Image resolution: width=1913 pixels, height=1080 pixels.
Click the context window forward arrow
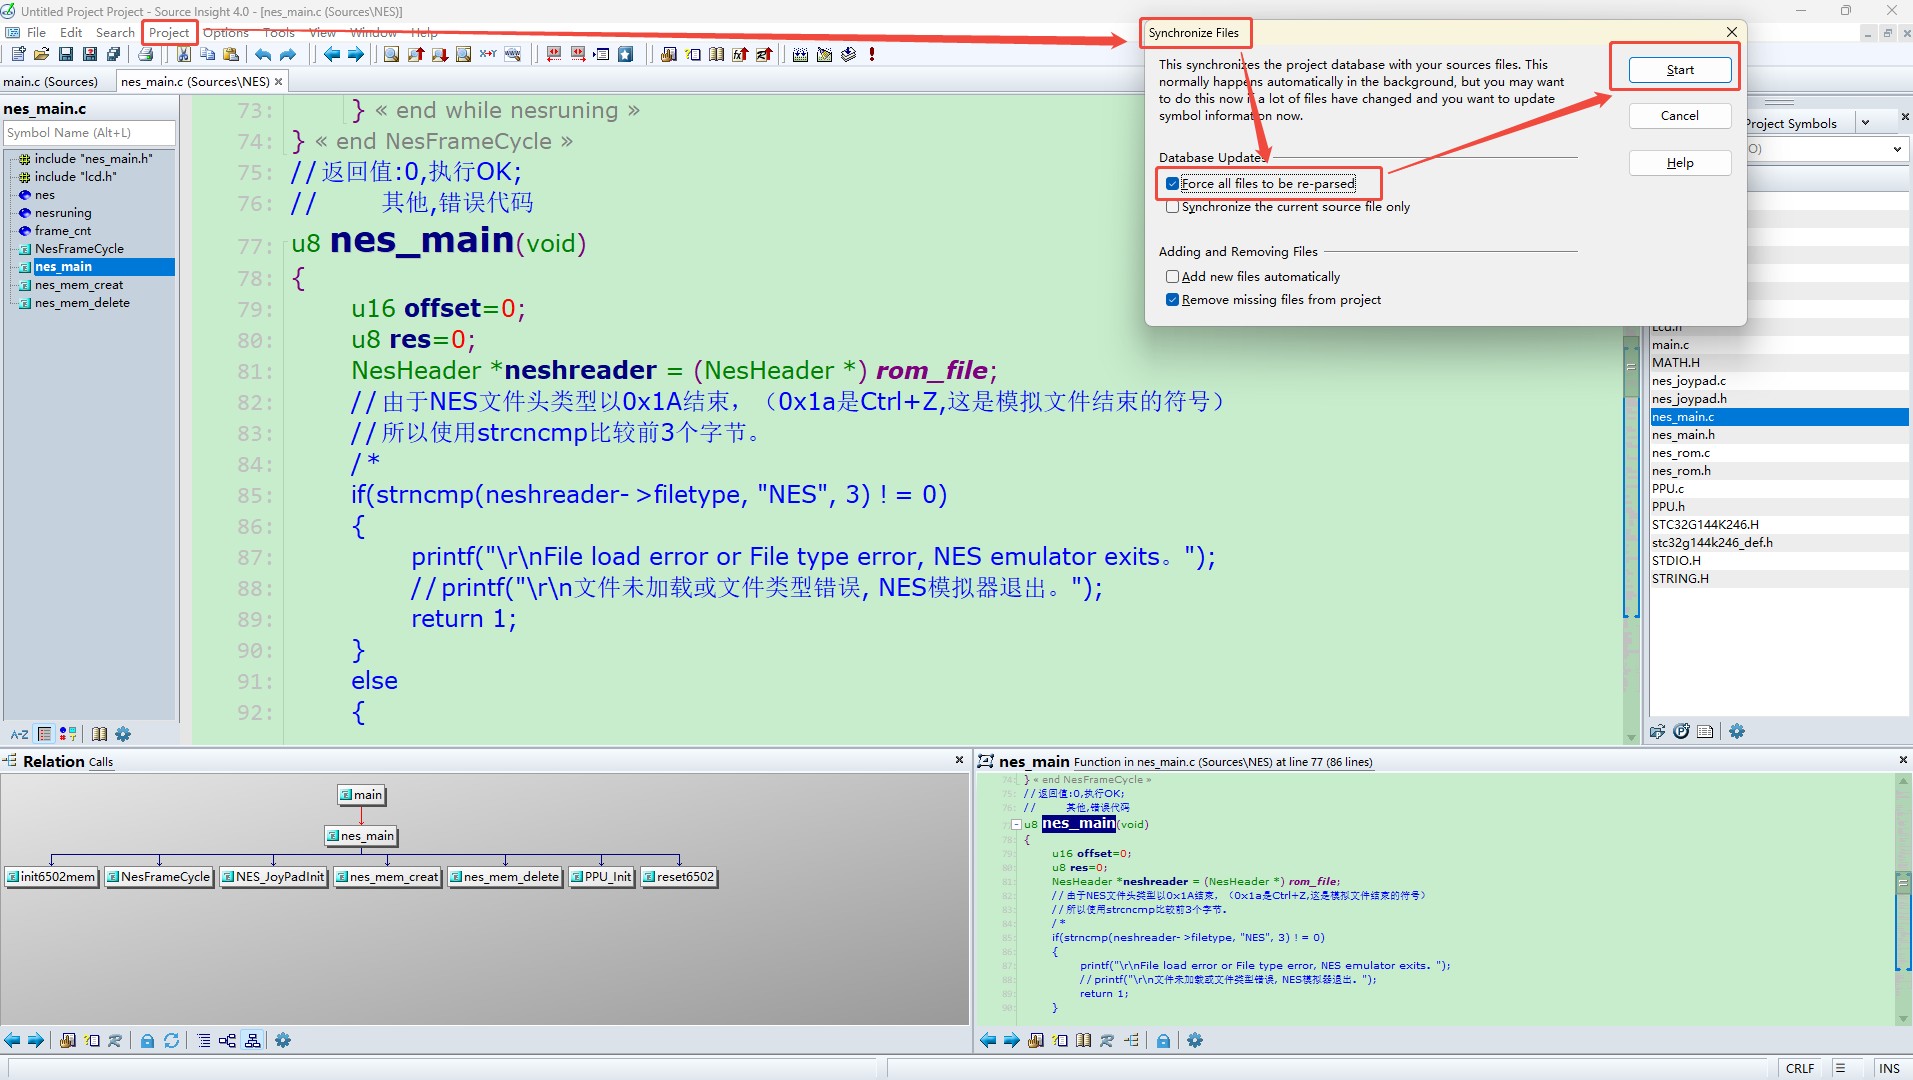[1012, 1041]
